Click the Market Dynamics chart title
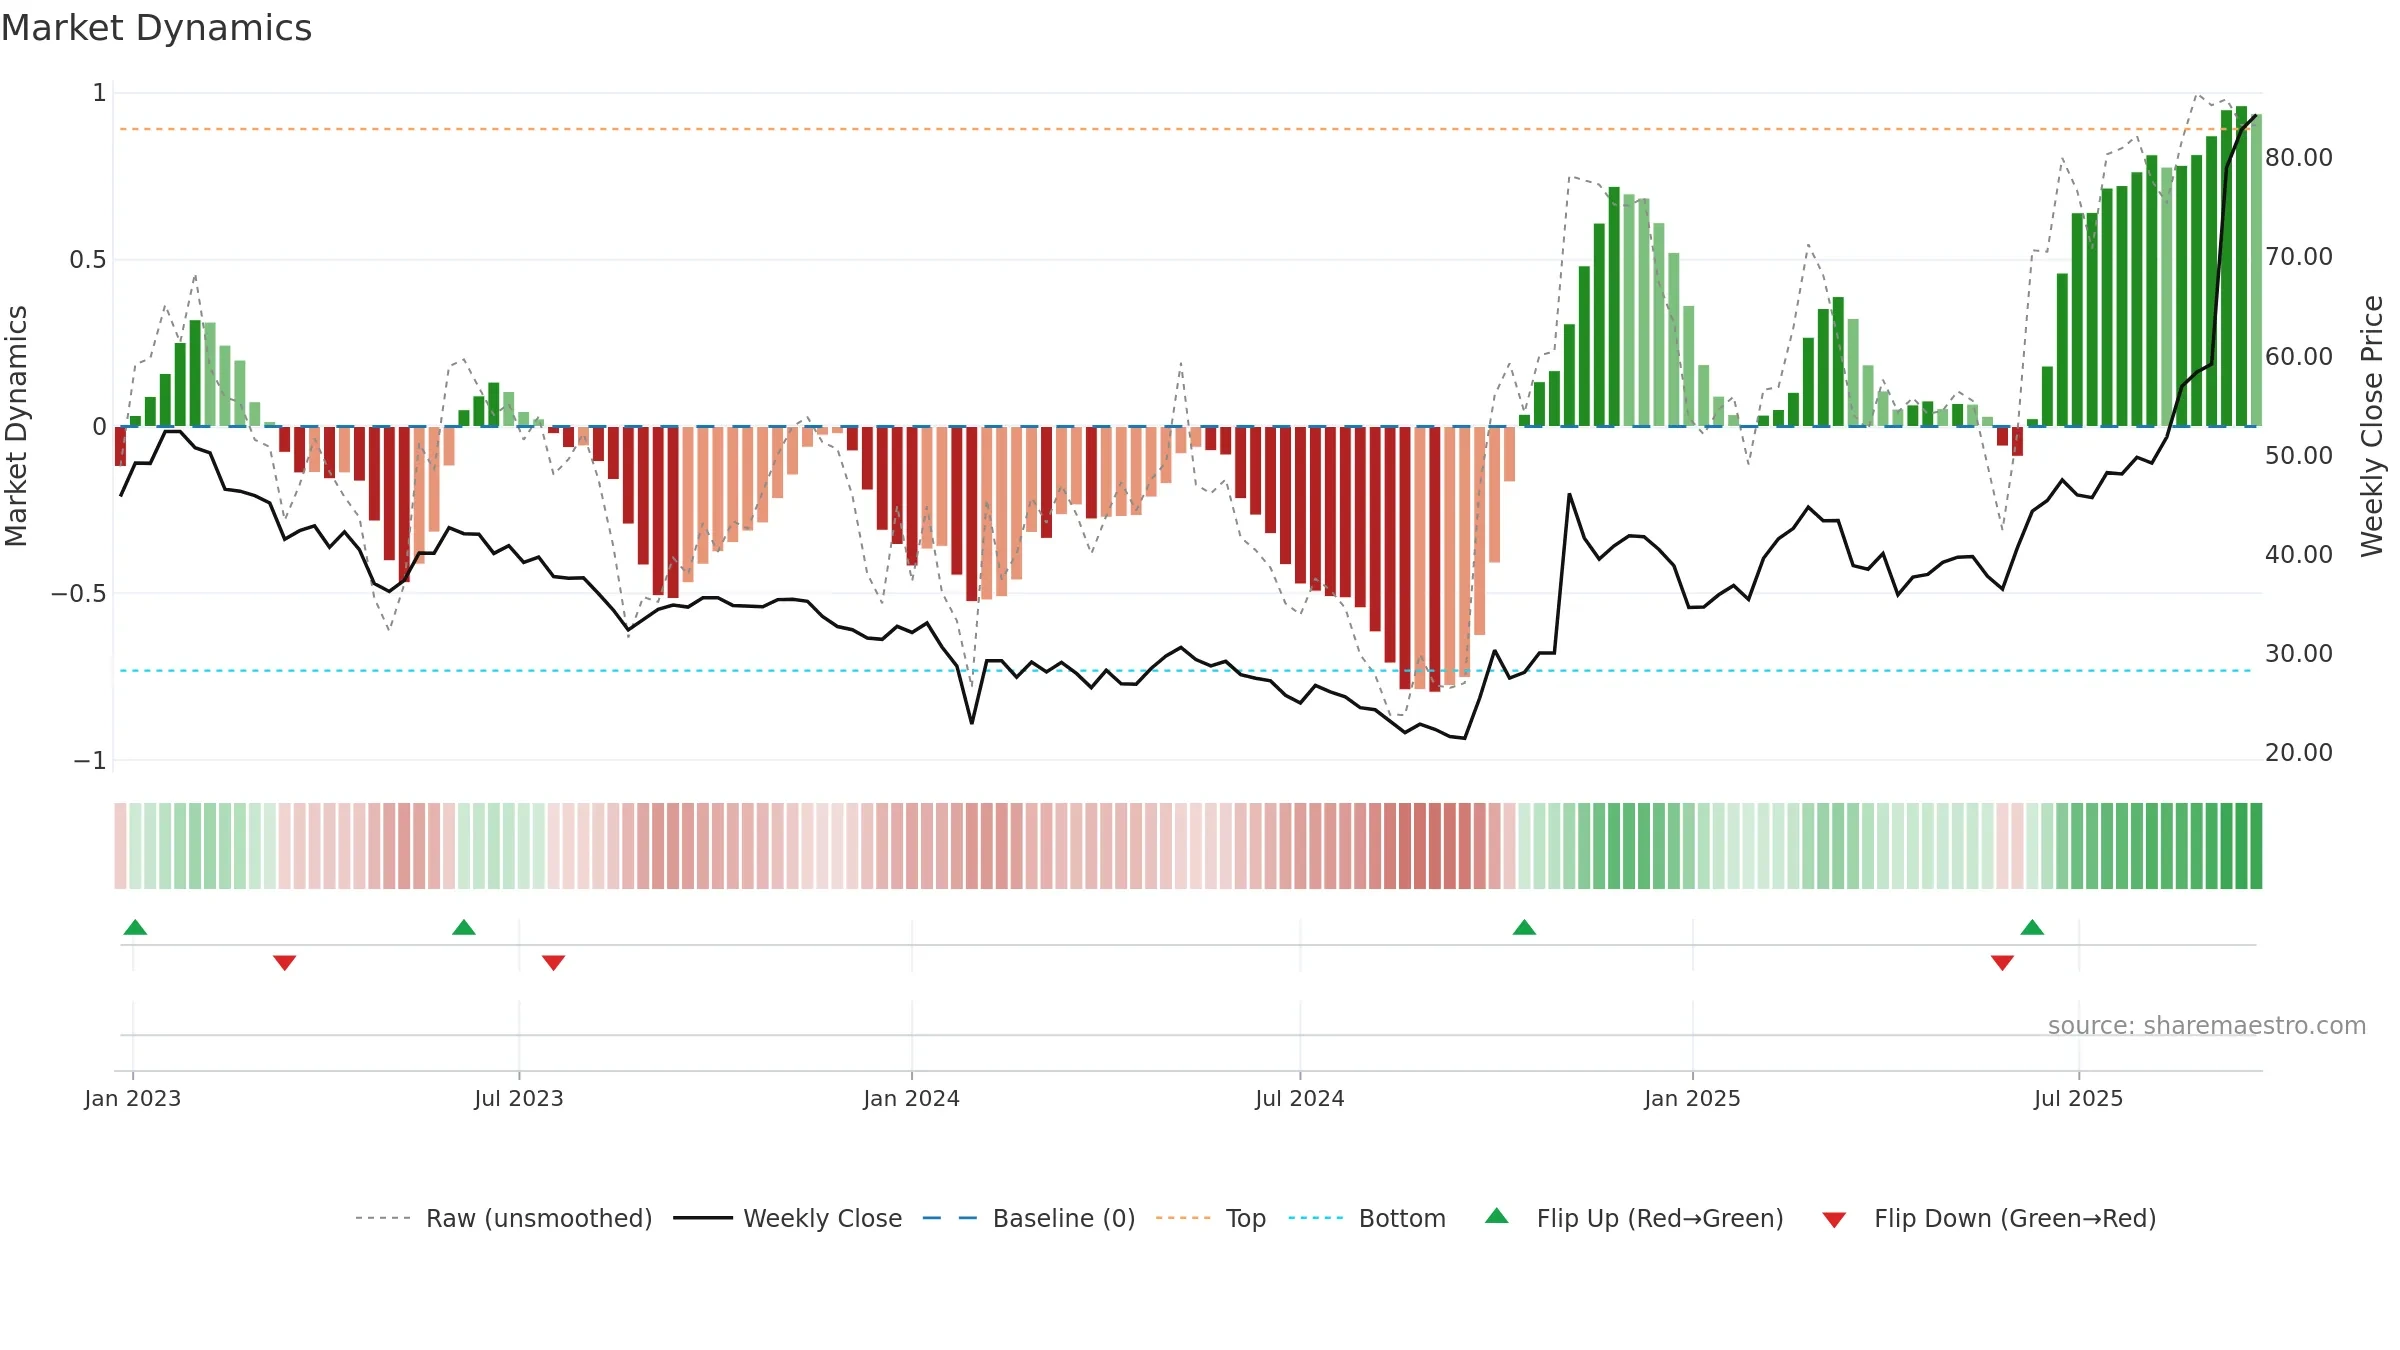The height and width of the screenshot is (1350, 2400). (x=157, y=28)
